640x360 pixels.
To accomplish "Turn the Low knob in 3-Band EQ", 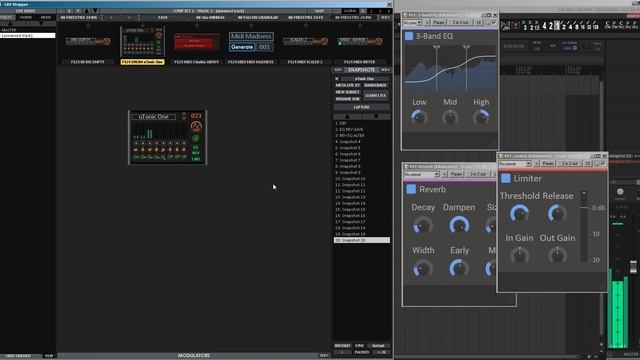I will tap(419, 118).
